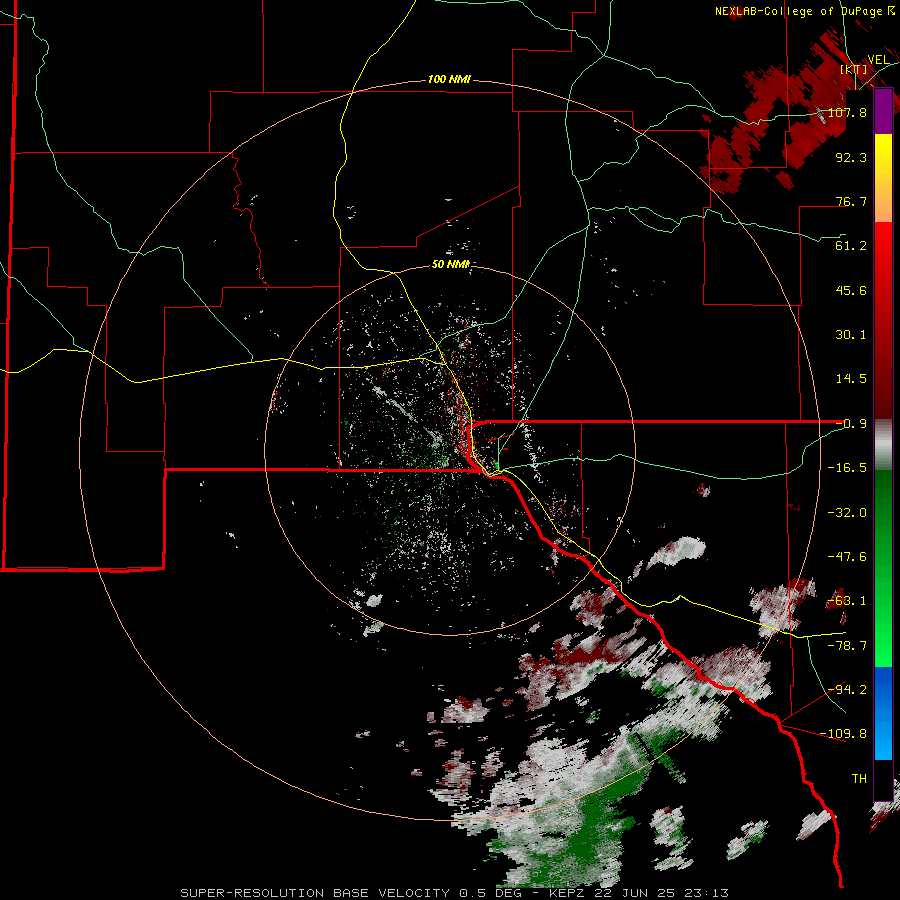Image resolution: width=900 pixels, height=900 pixels.
Task: Pick the black TH segment of color bar
Action: click(x=883, y=779)
